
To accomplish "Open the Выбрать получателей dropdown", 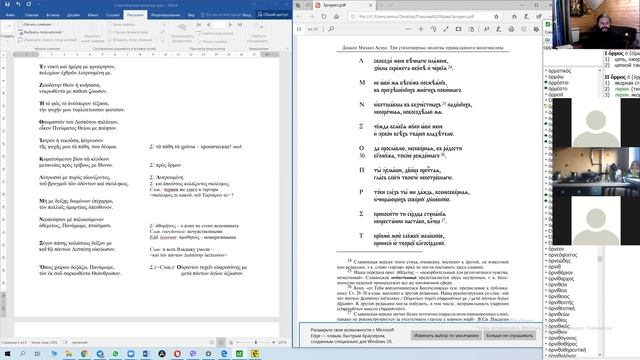I will (41, 32).
